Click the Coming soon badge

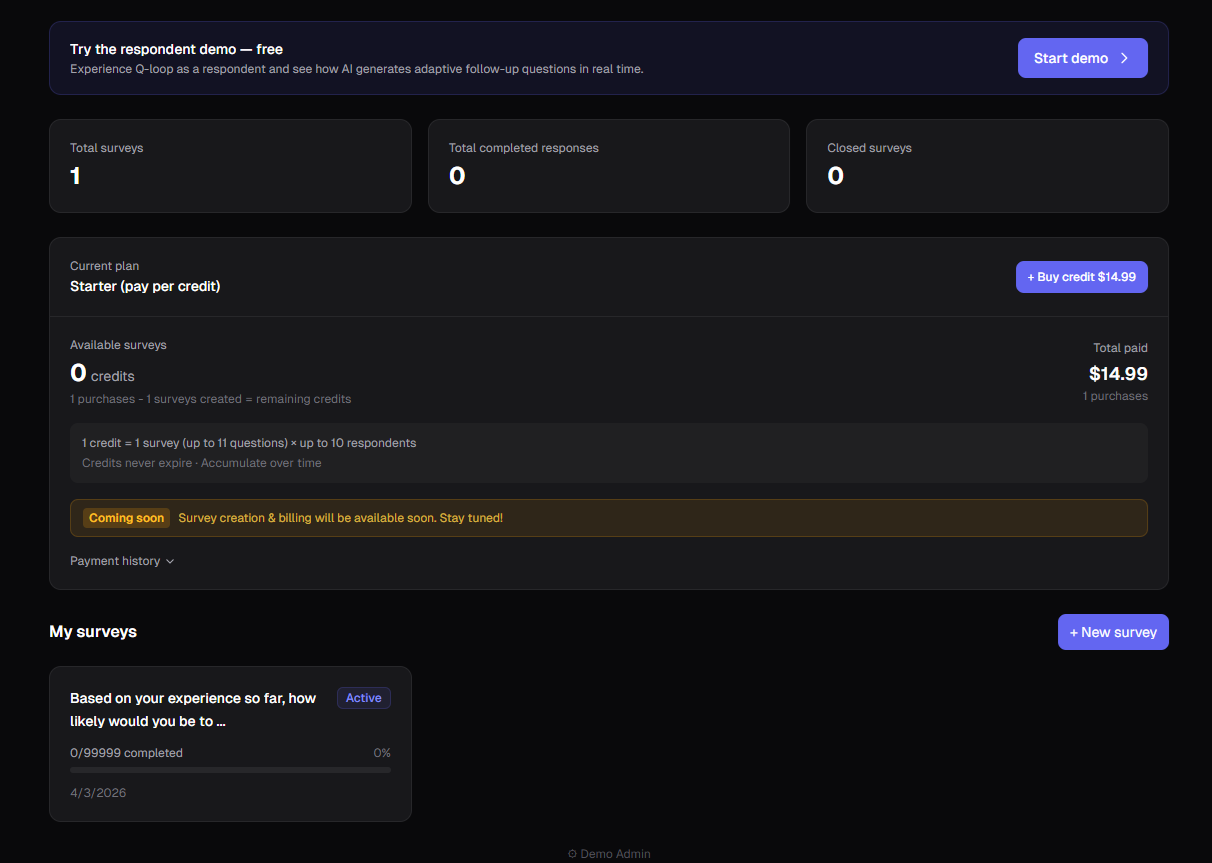126,518
